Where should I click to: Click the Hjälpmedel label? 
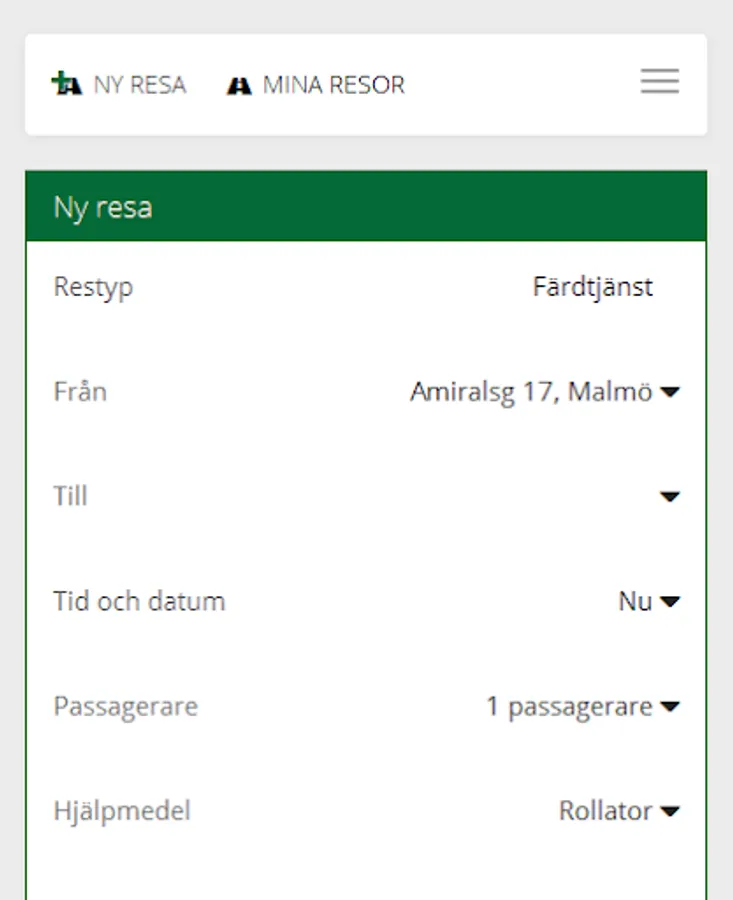(x=121, y=811)
